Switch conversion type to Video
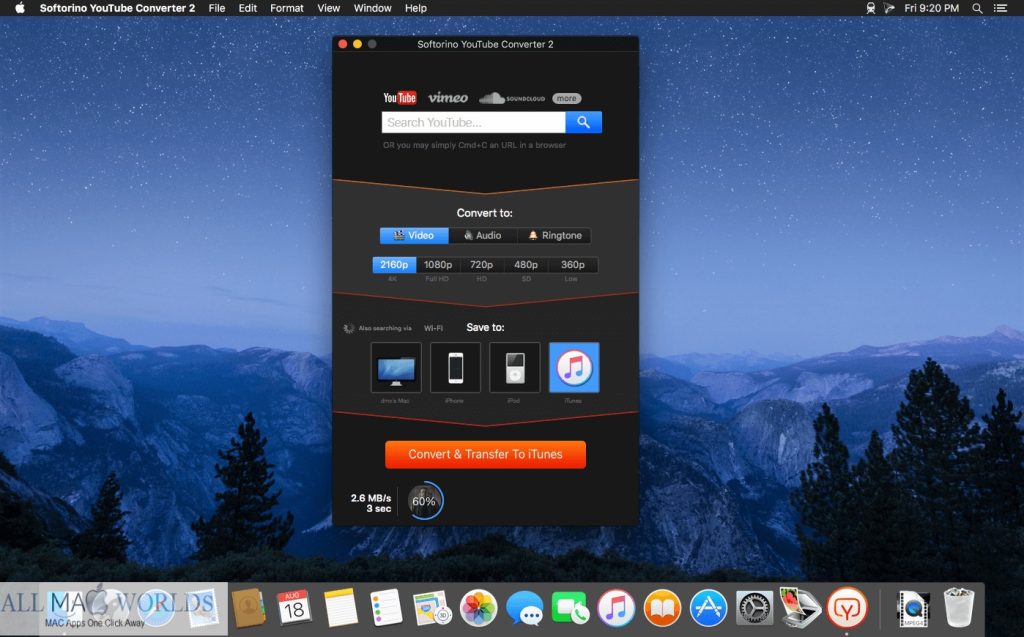Image resolution: width=1024 pixels, height=637 pixels. (414, 235)
